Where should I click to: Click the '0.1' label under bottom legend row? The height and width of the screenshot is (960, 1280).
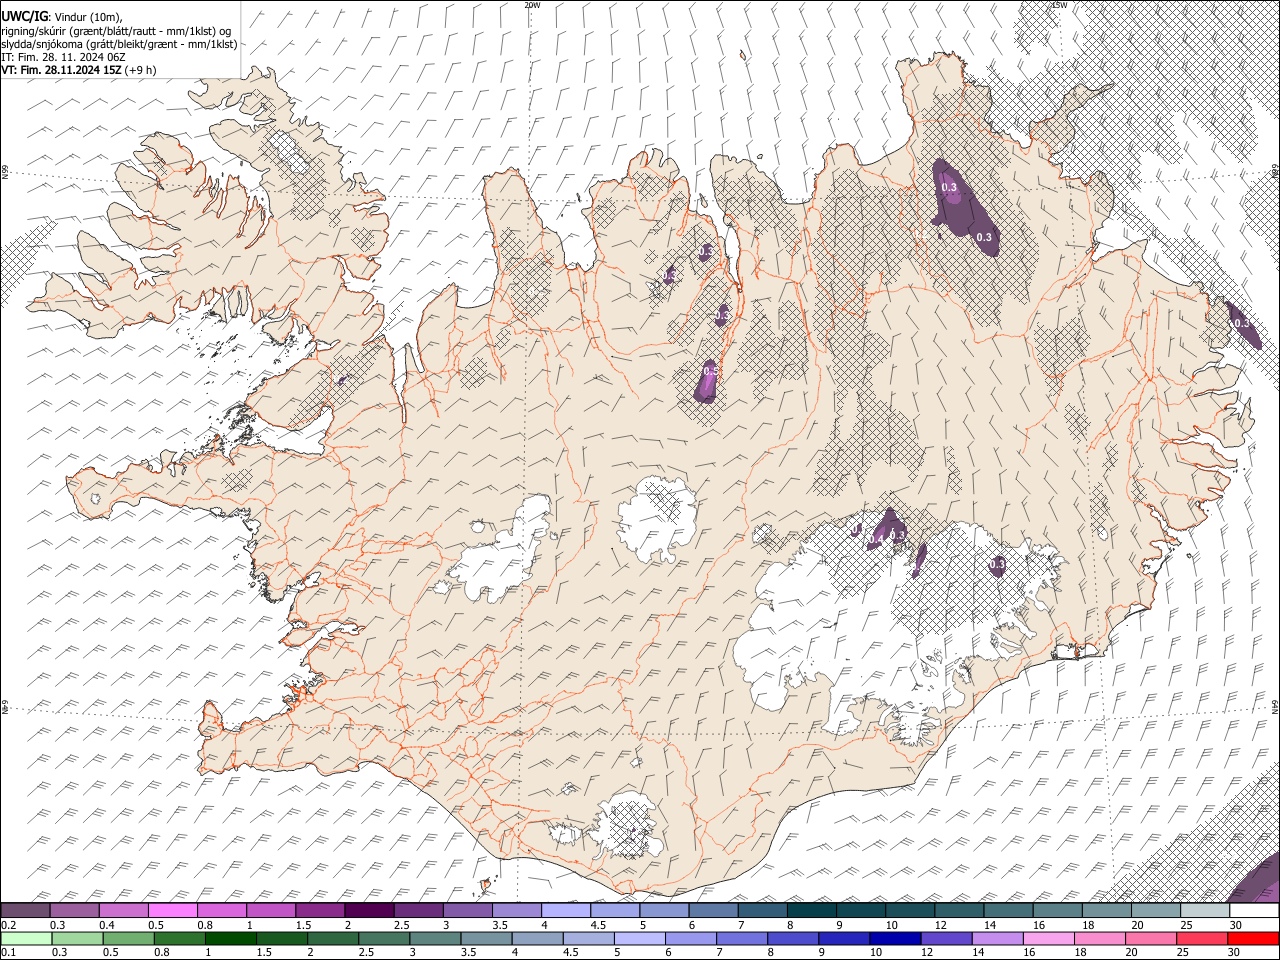click(8, 953)
